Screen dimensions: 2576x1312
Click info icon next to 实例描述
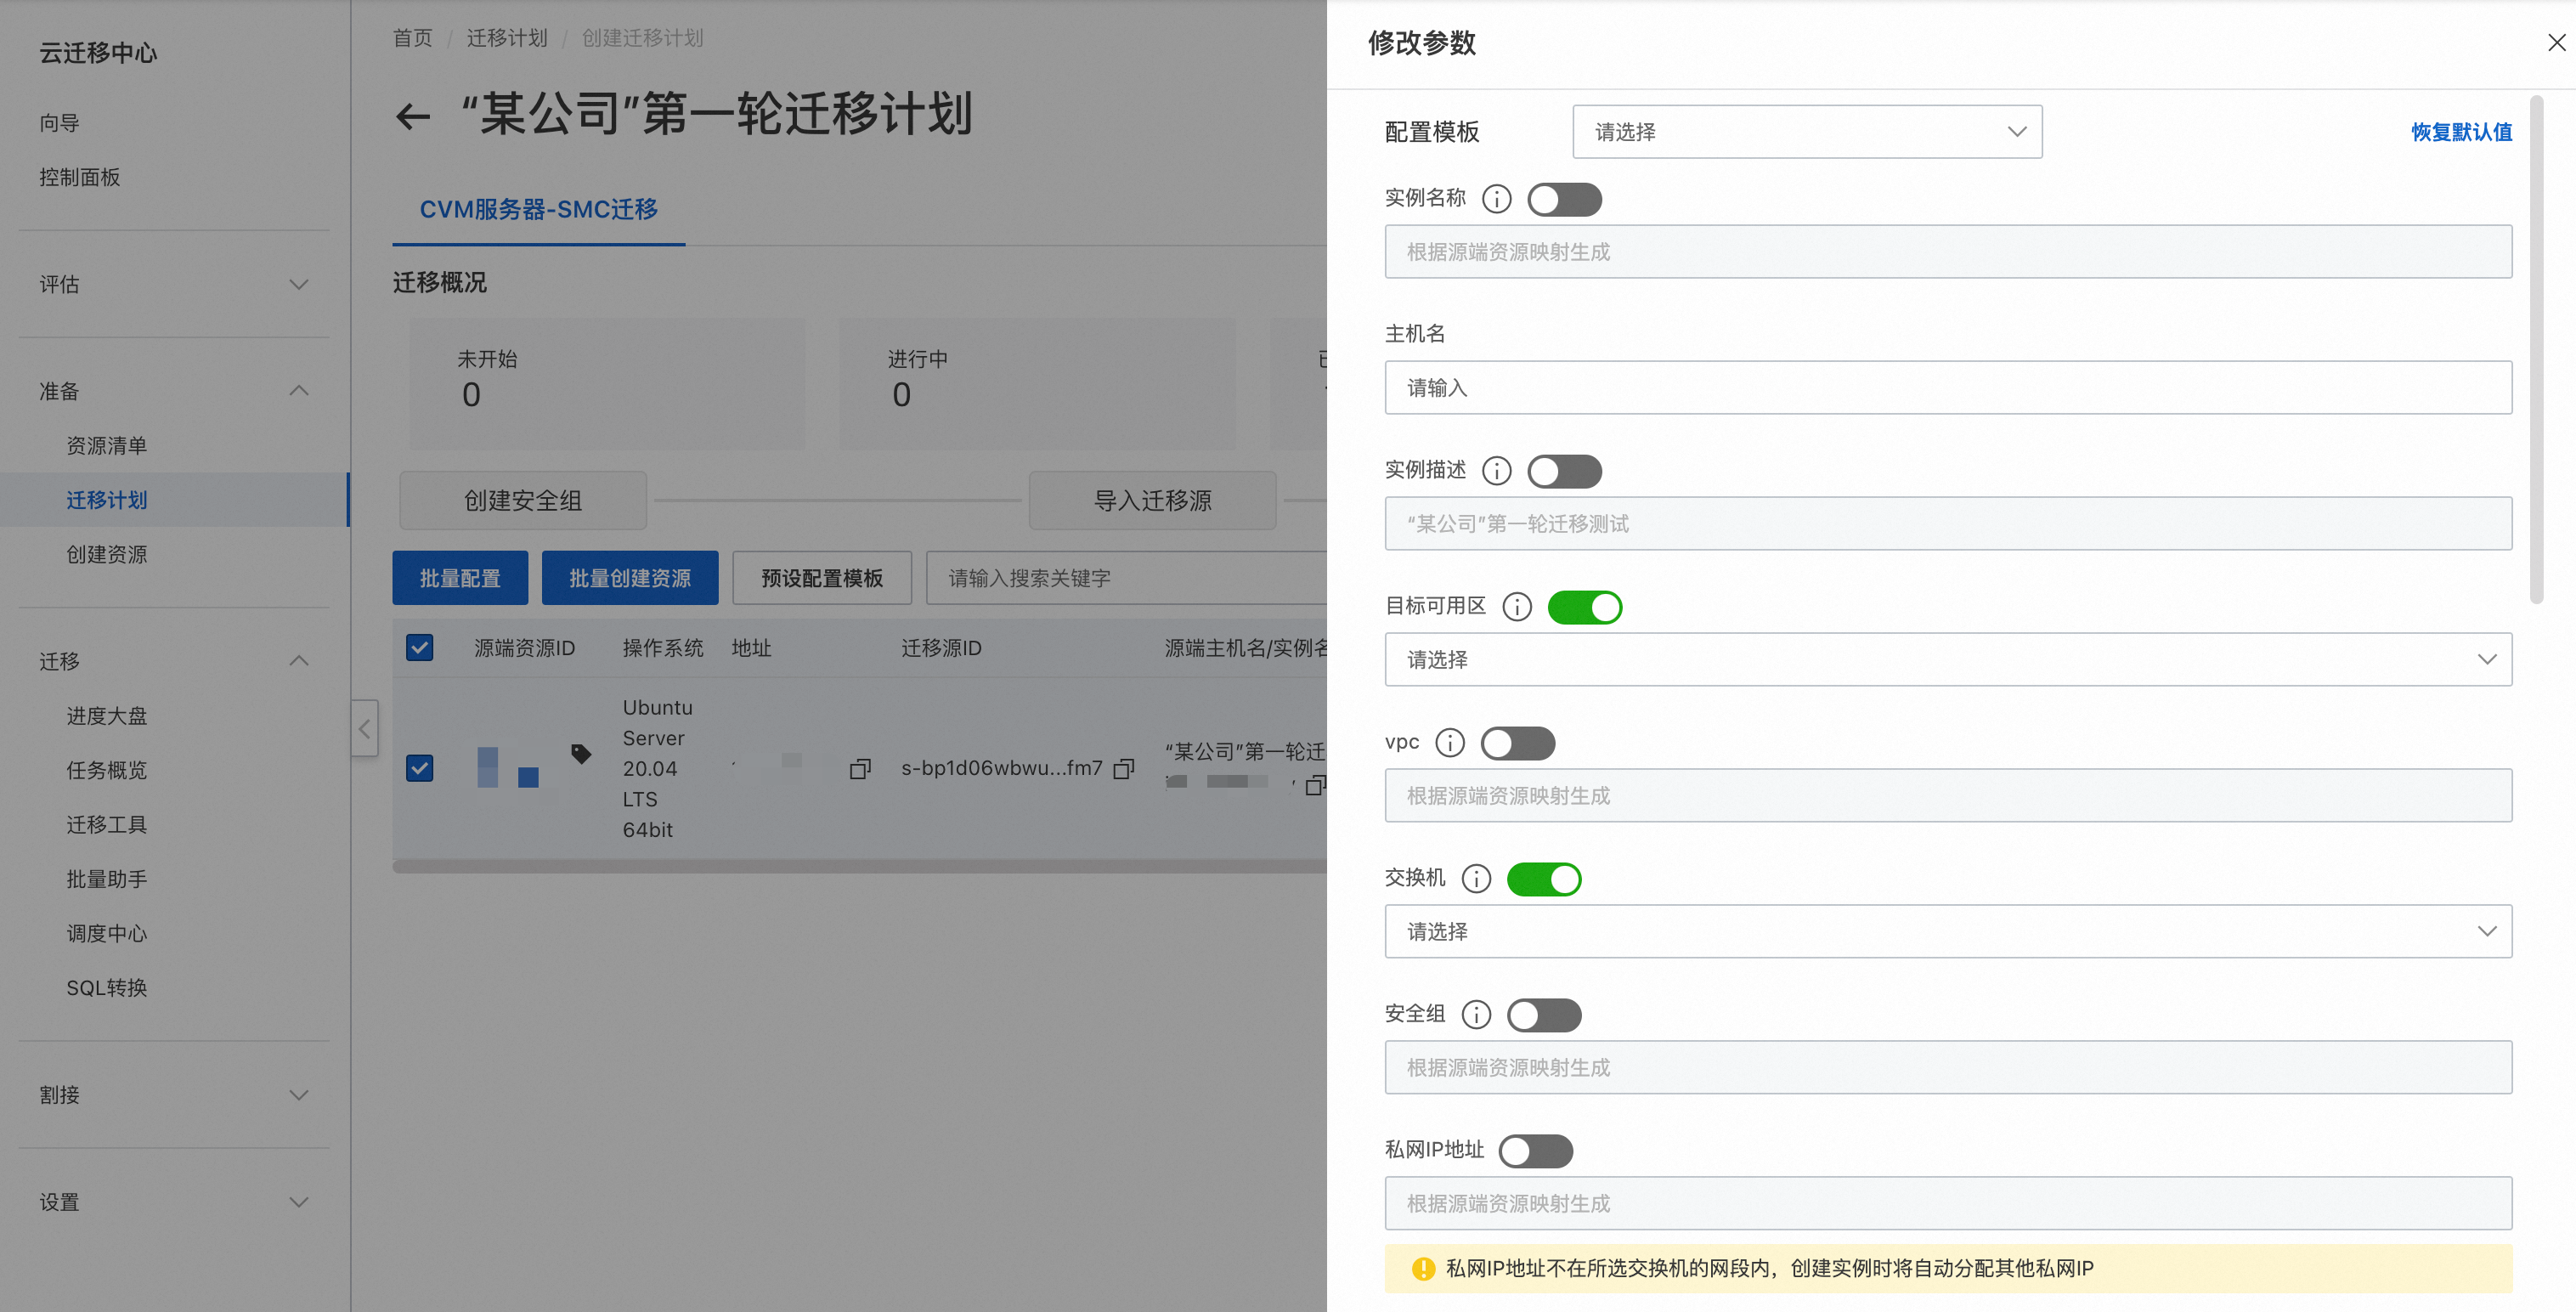click(x=1496, y=471)
